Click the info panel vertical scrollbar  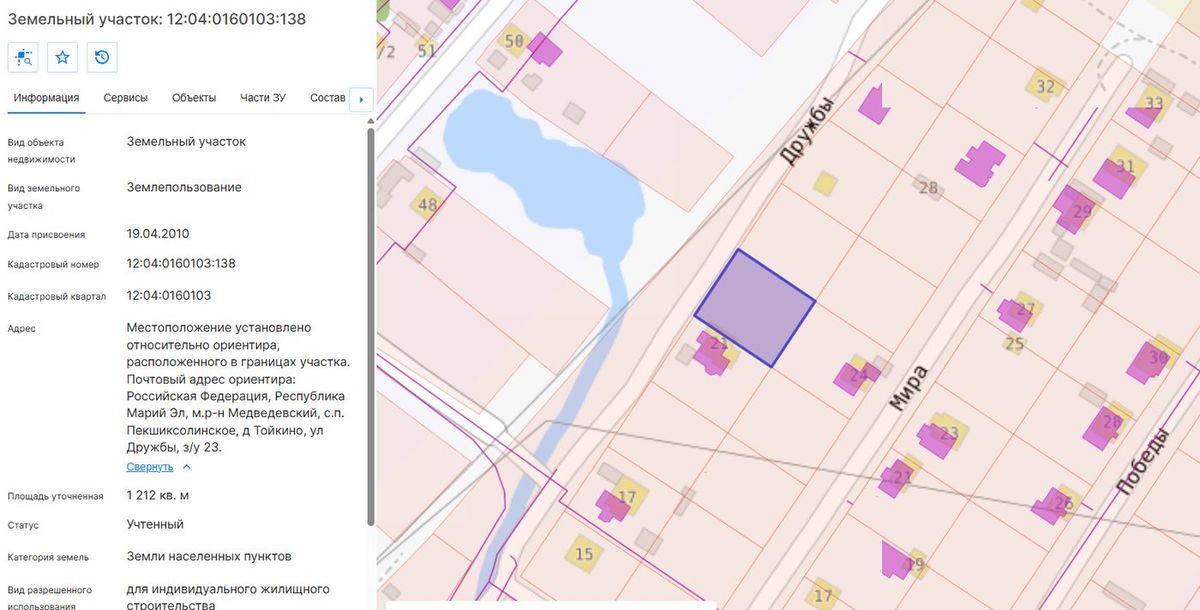point(371,325)
